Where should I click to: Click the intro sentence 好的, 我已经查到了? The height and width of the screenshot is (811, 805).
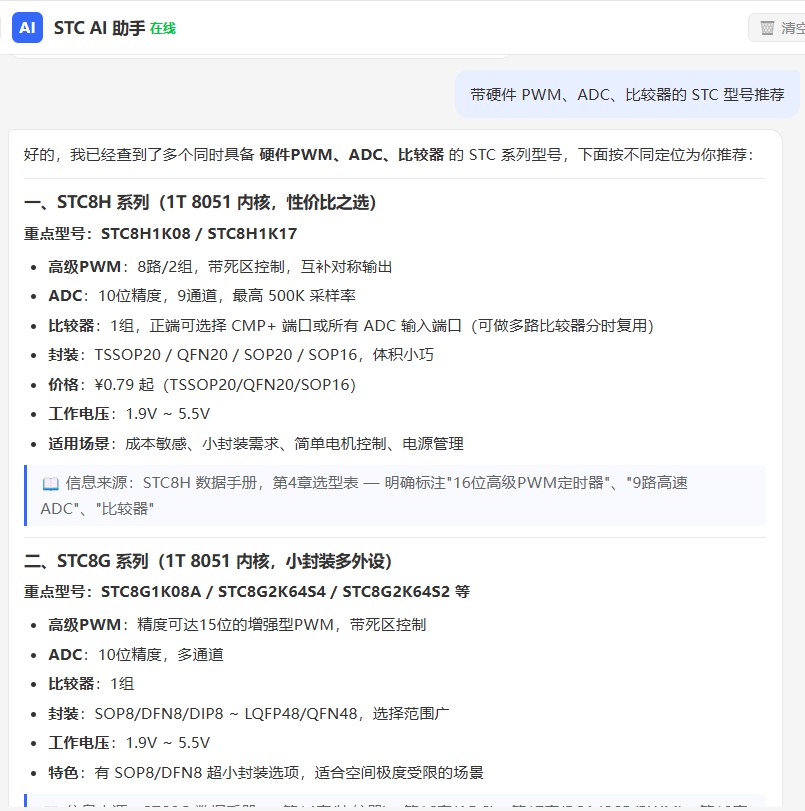click(389, 155)
